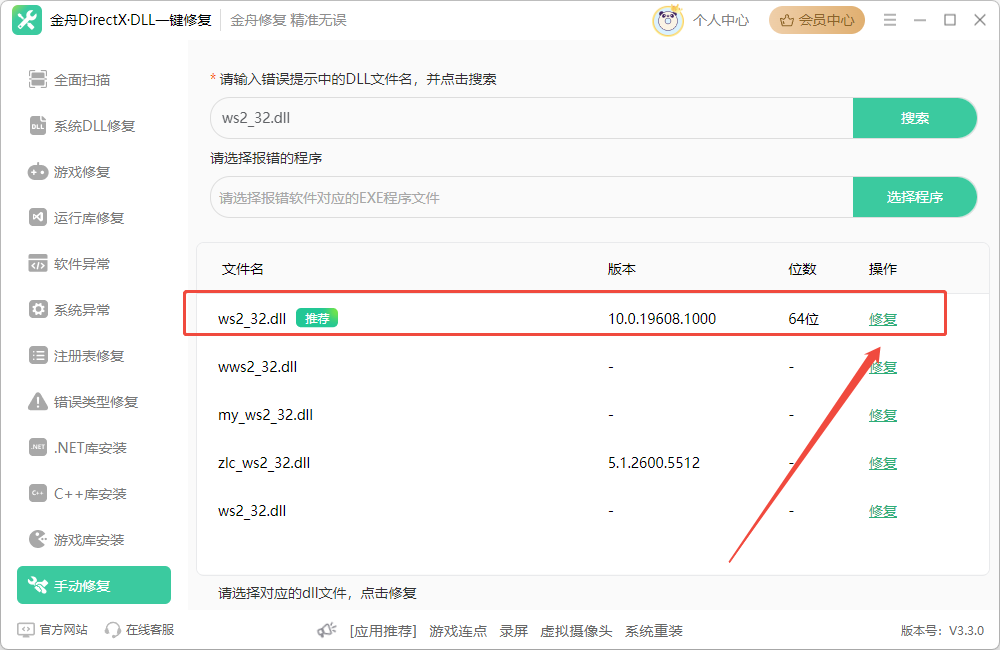This screenshot has width=1000, height=650.
Task: Click the C++ library install icon
Action: point(38,493)
